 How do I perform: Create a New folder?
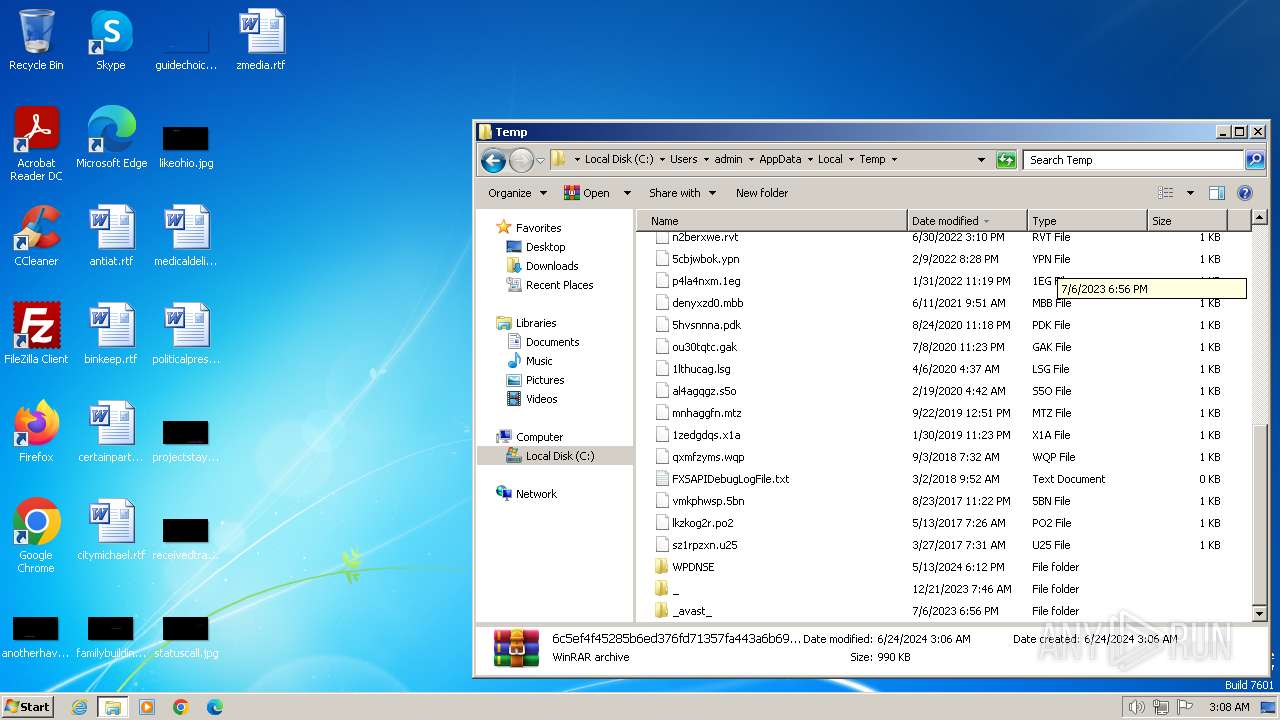[x=762, y=193]
